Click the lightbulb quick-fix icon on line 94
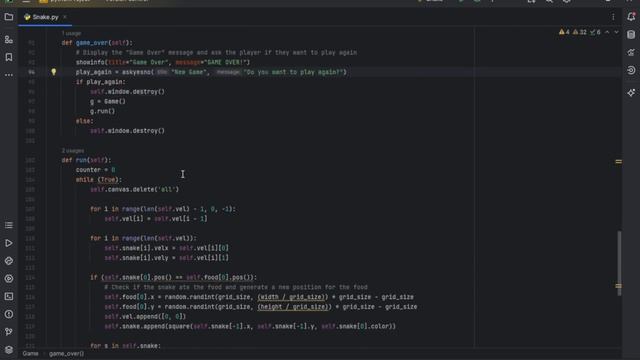This screenshot has width=640, height=360. [x=53, y=72]
